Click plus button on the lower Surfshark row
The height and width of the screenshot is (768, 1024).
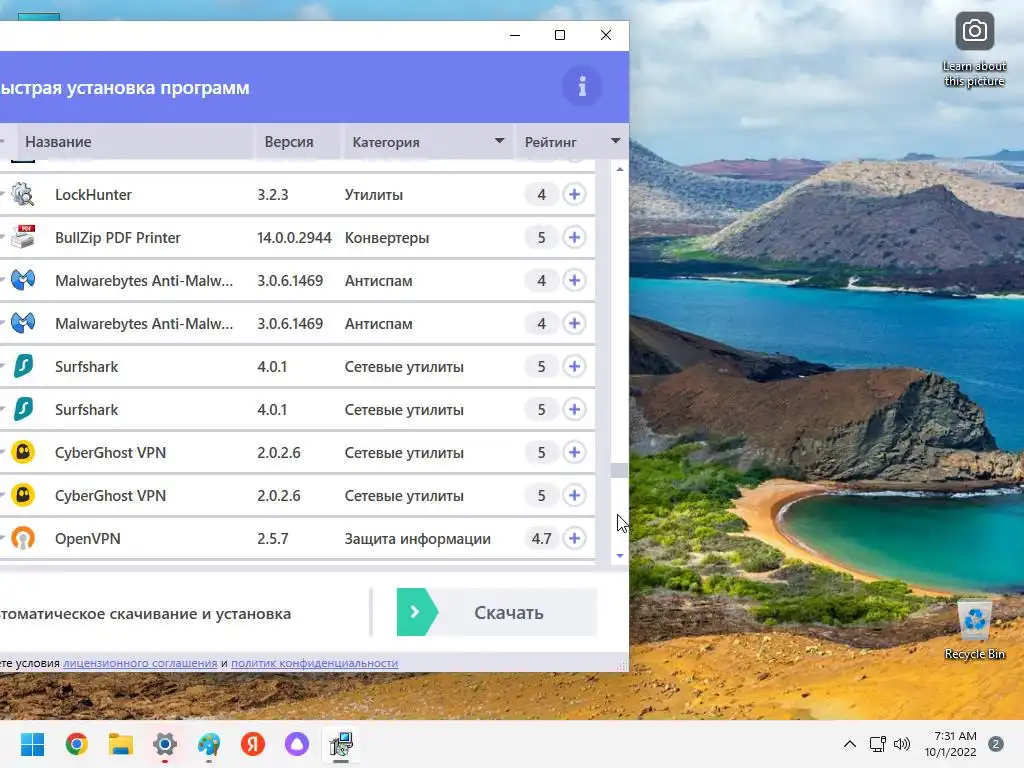(x=574, y=409)
